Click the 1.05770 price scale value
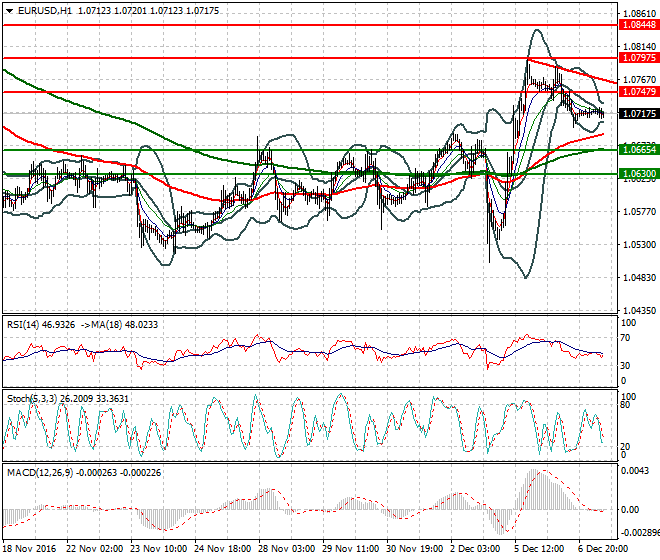The height and width of the screenshot is (560, 660). (x=639, y=211)
